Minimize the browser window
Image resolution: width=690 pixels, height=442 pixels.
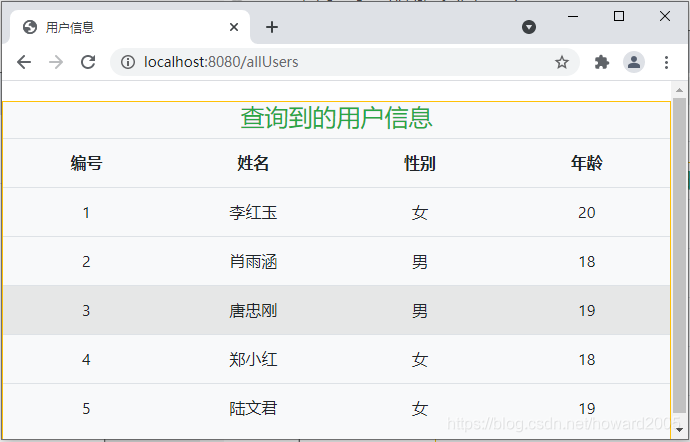[x=573, y=16]
